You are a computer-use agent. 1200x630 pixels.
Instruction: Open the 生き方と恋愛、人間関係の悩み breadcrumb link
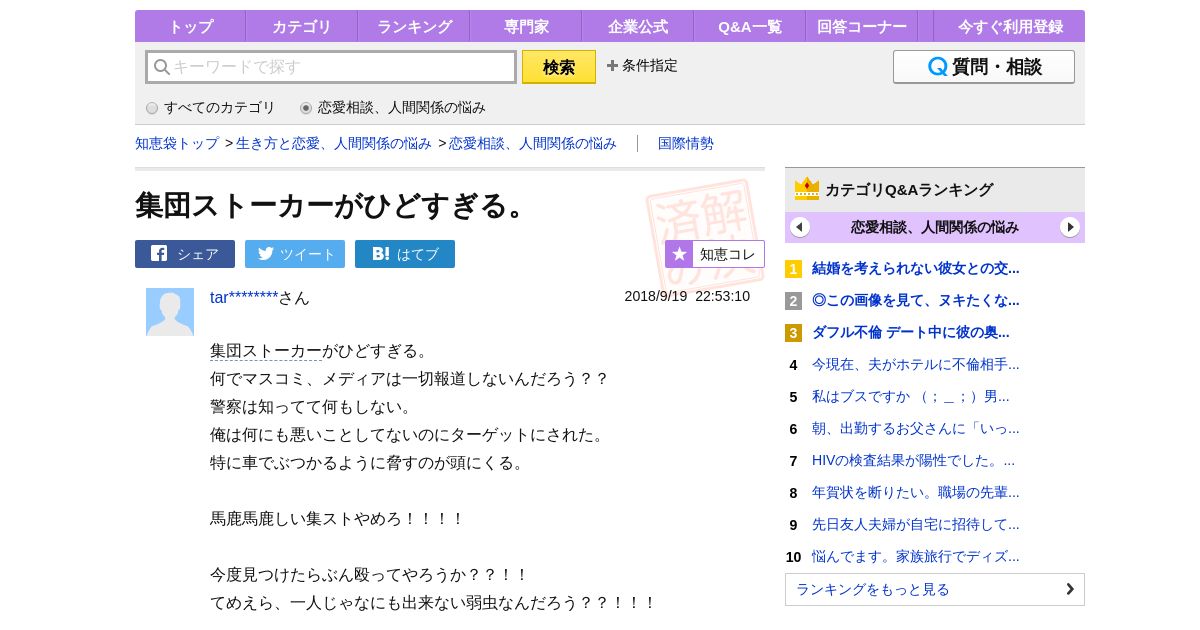click(x=334, y=143)
